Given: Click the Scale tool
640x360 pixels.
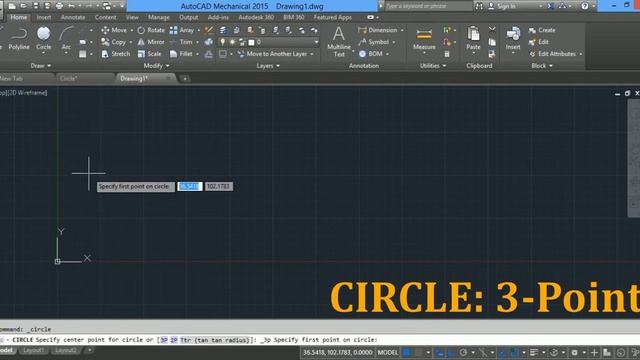Looking at the screenshot, I should click(149, 54).
